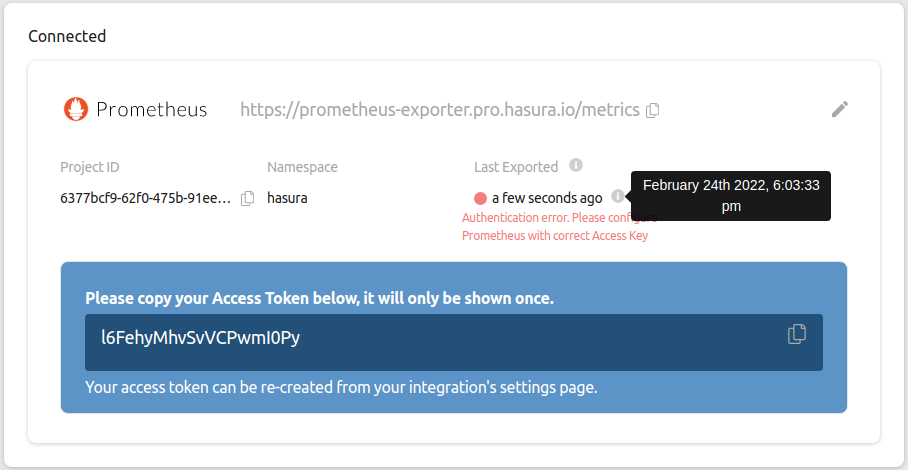This screenshot has width=908, height=470.
Task: Click the Prometheus flame logo
Action: click(x=75, y=109)
